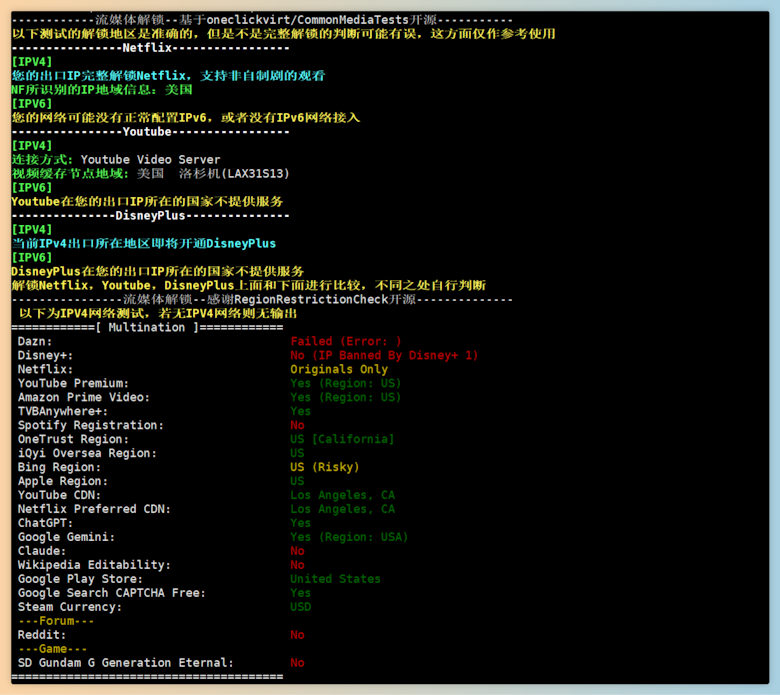Select the Google Search CAPTCHA 'Yes' value
Viewport: 780px width, 695px height.
pyautogui.click(x=300, y=593)
